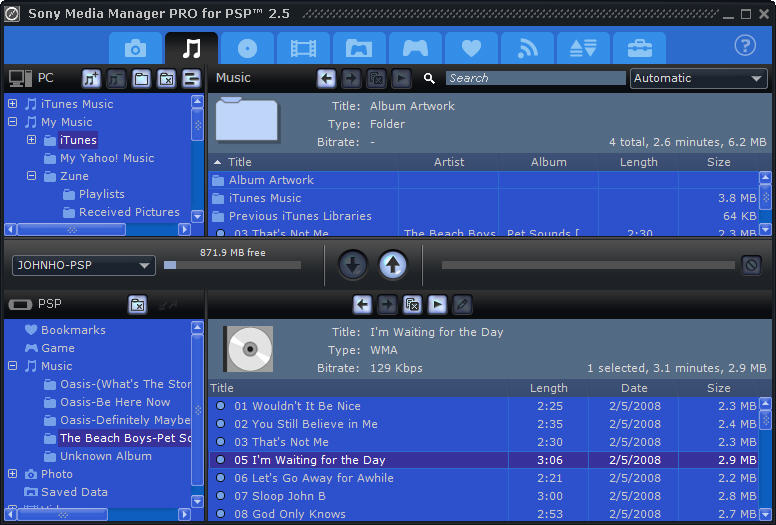The image size is (776, 525).
Task: Open the Automatic dropdown
Action: [x=698, y=78]
